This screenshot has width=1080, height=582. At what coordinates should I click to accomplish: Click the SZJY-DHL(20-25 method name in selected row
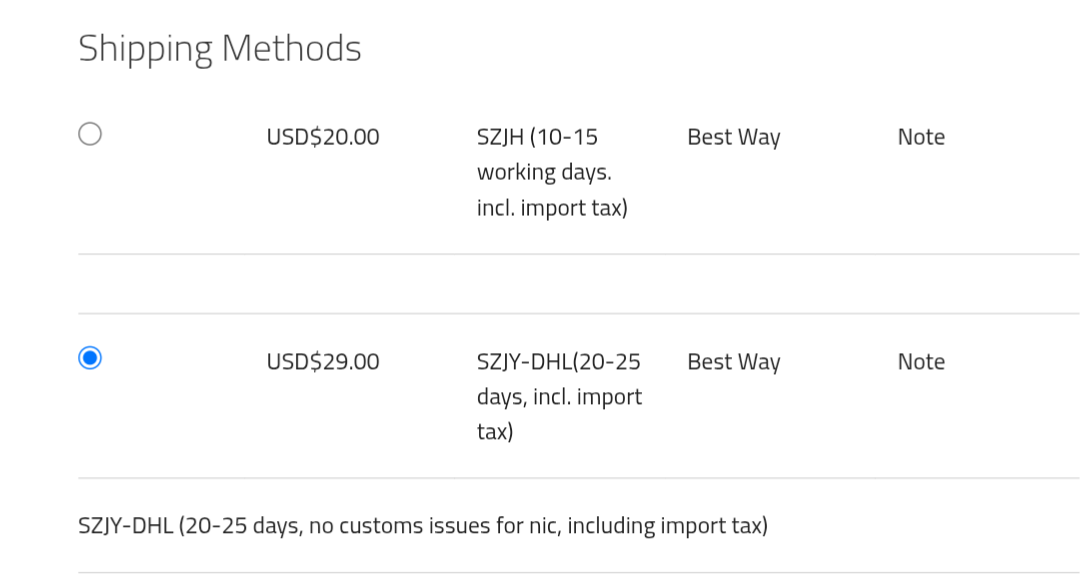(558, 362)
